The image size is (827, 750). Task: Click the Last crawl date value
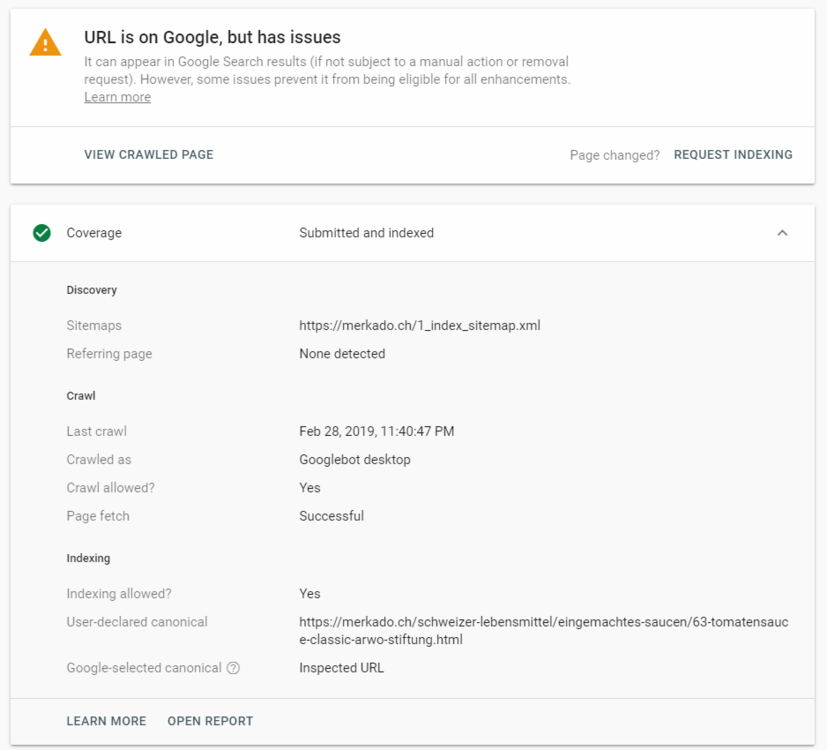[376, 431]
